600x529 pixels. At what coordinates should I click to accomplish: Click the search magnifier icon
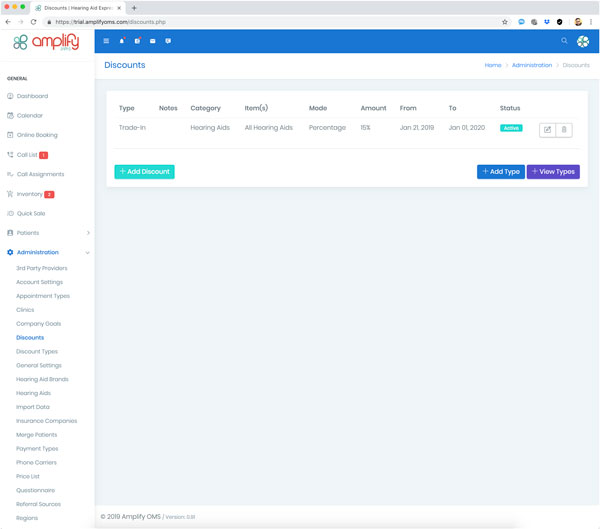click(564, 41)
